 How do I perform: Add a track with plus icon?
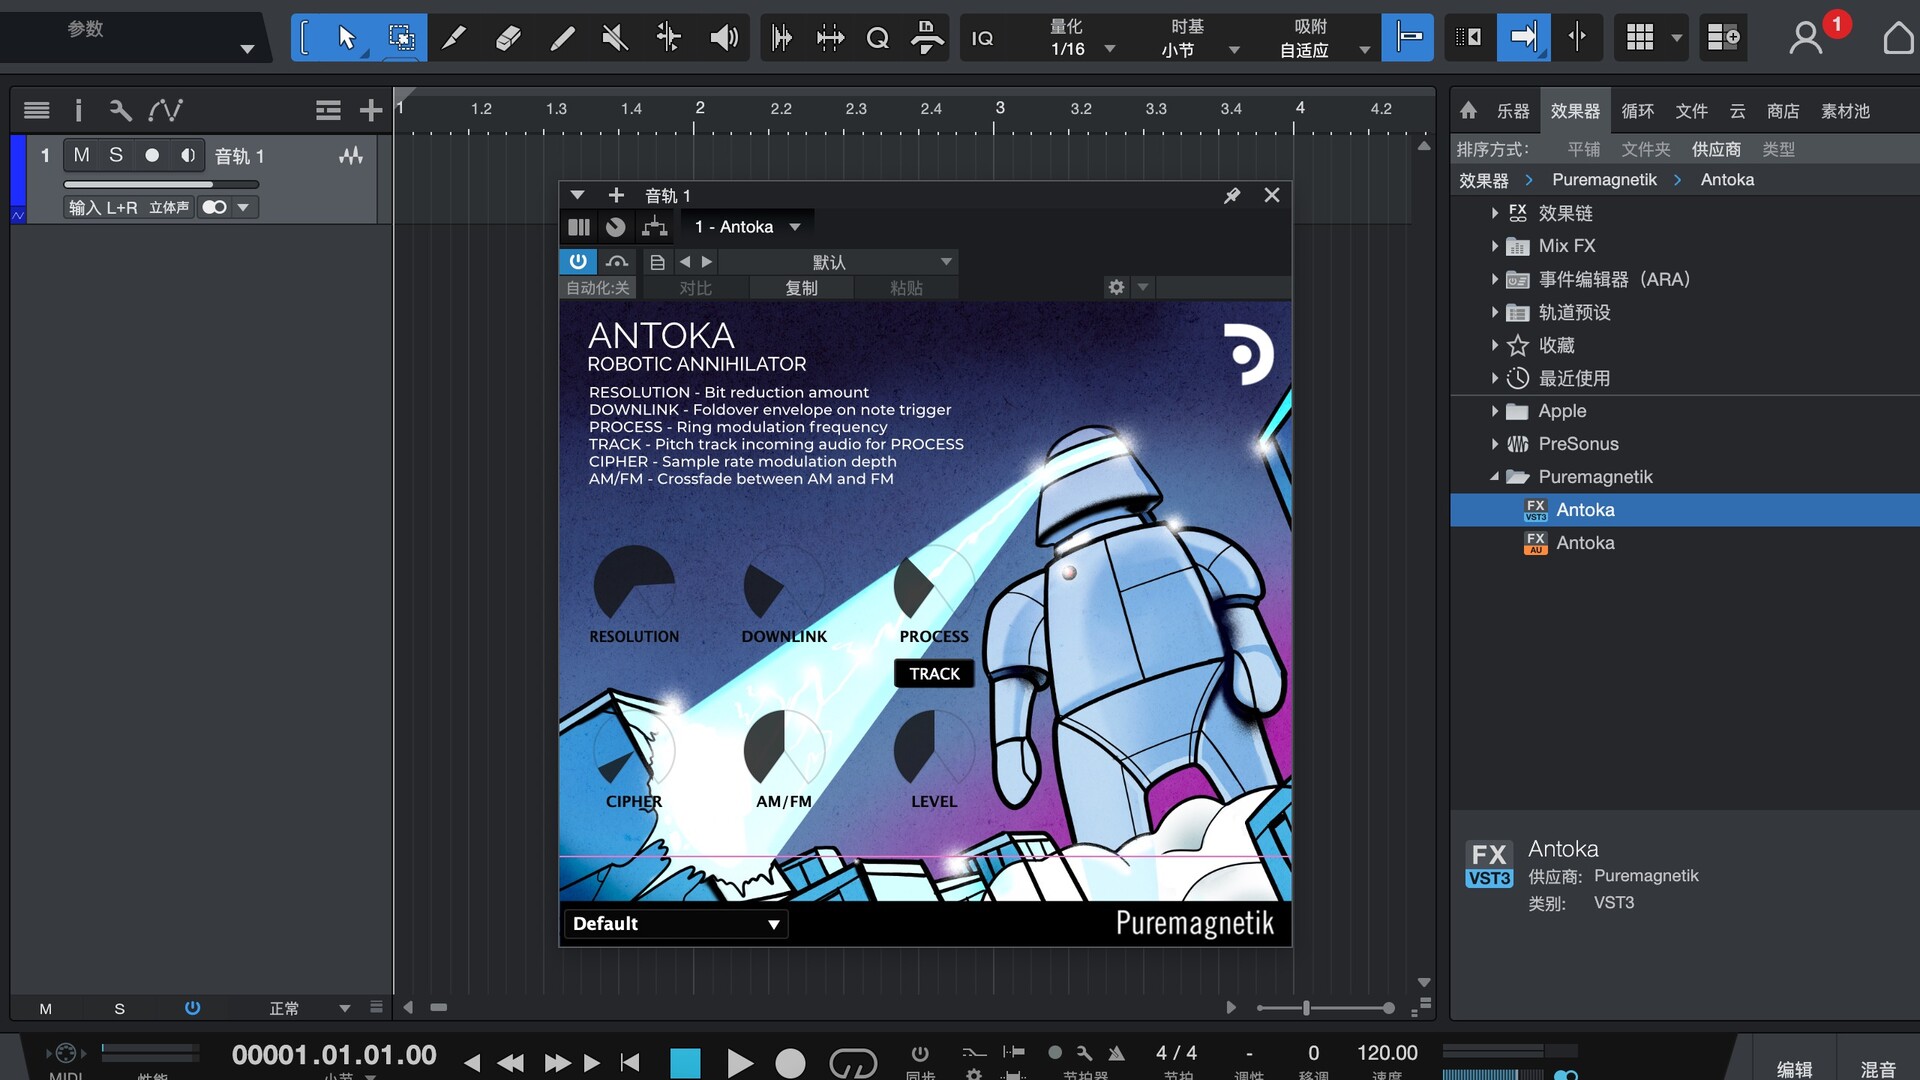point(371,110)
